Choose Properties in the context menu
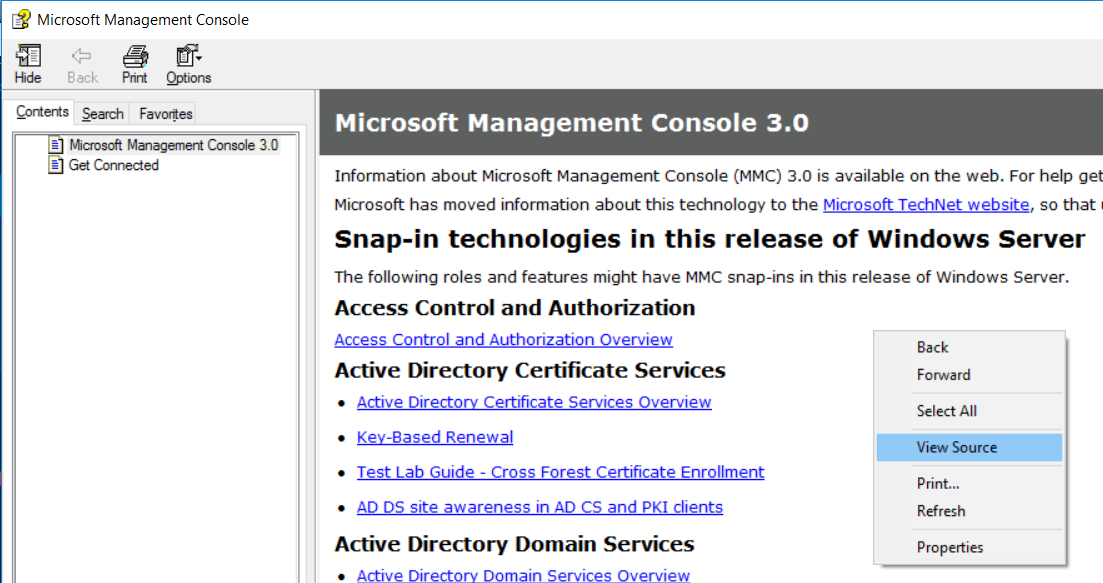 (969, 547)
